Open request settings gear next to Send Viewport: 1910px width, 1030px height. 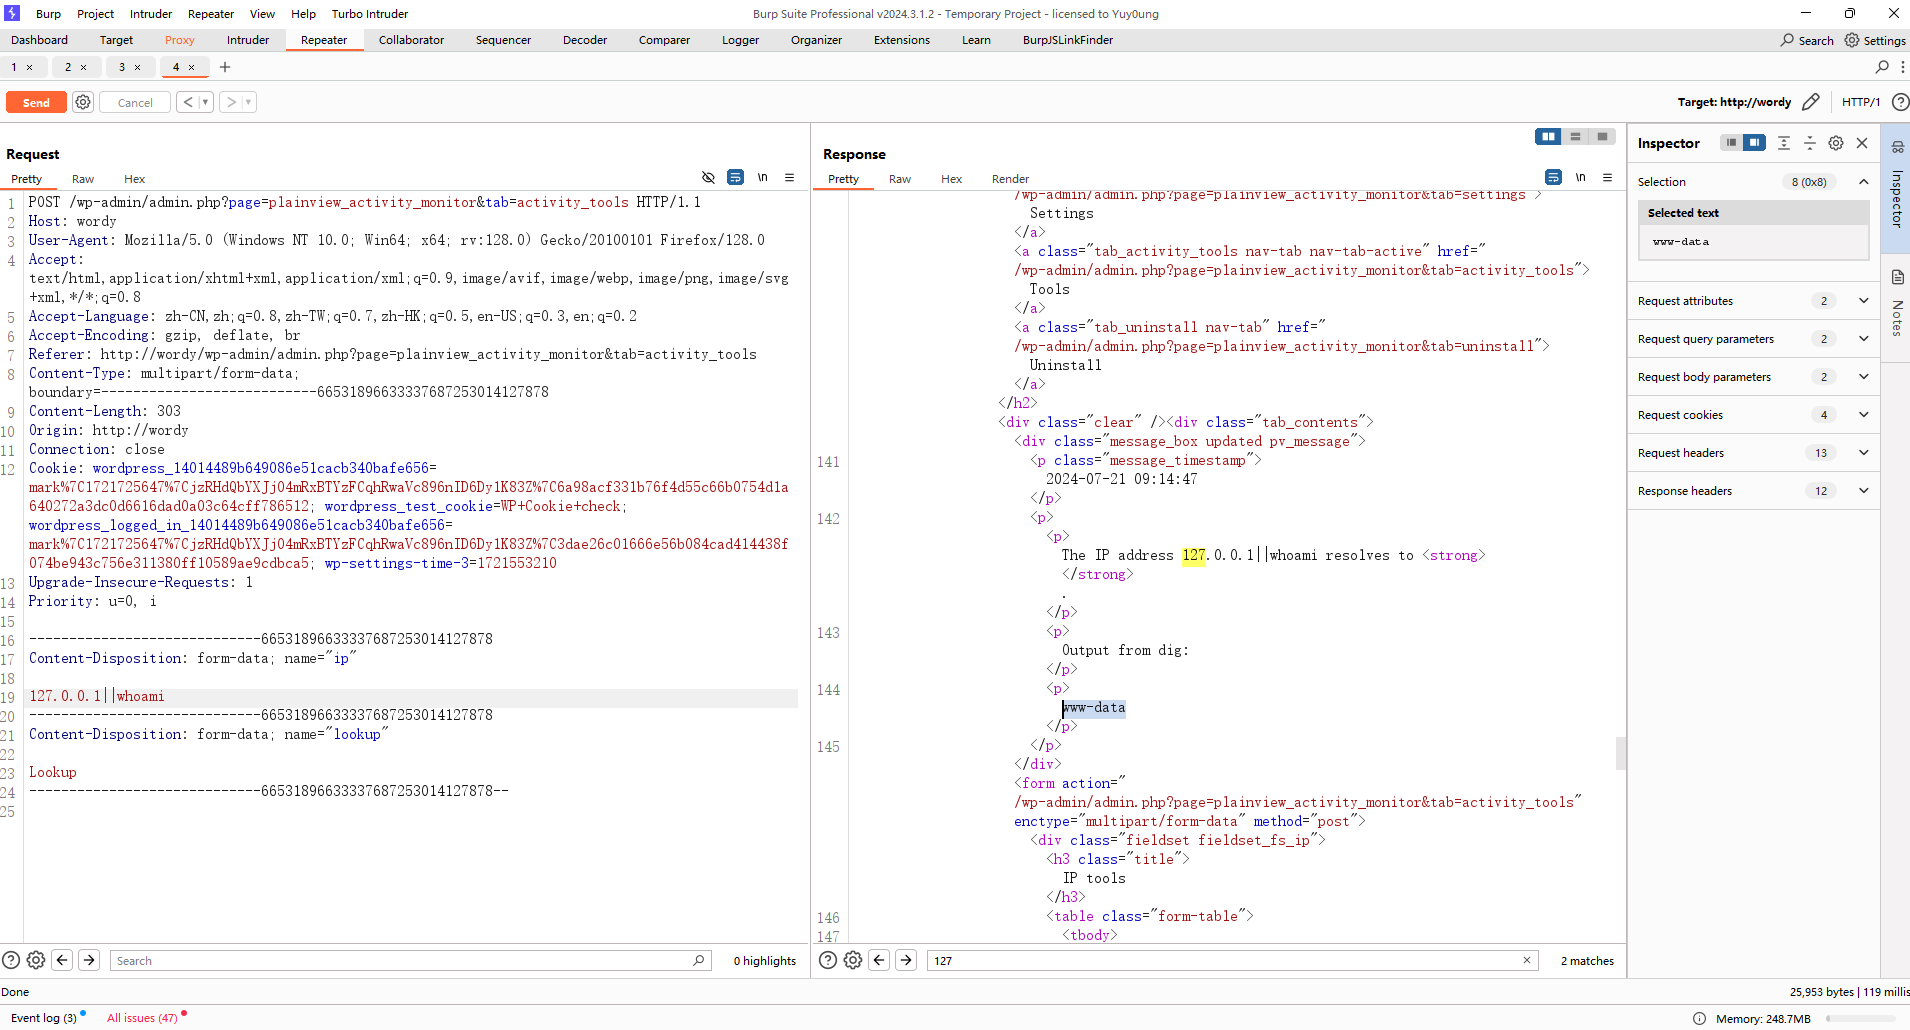83,102
